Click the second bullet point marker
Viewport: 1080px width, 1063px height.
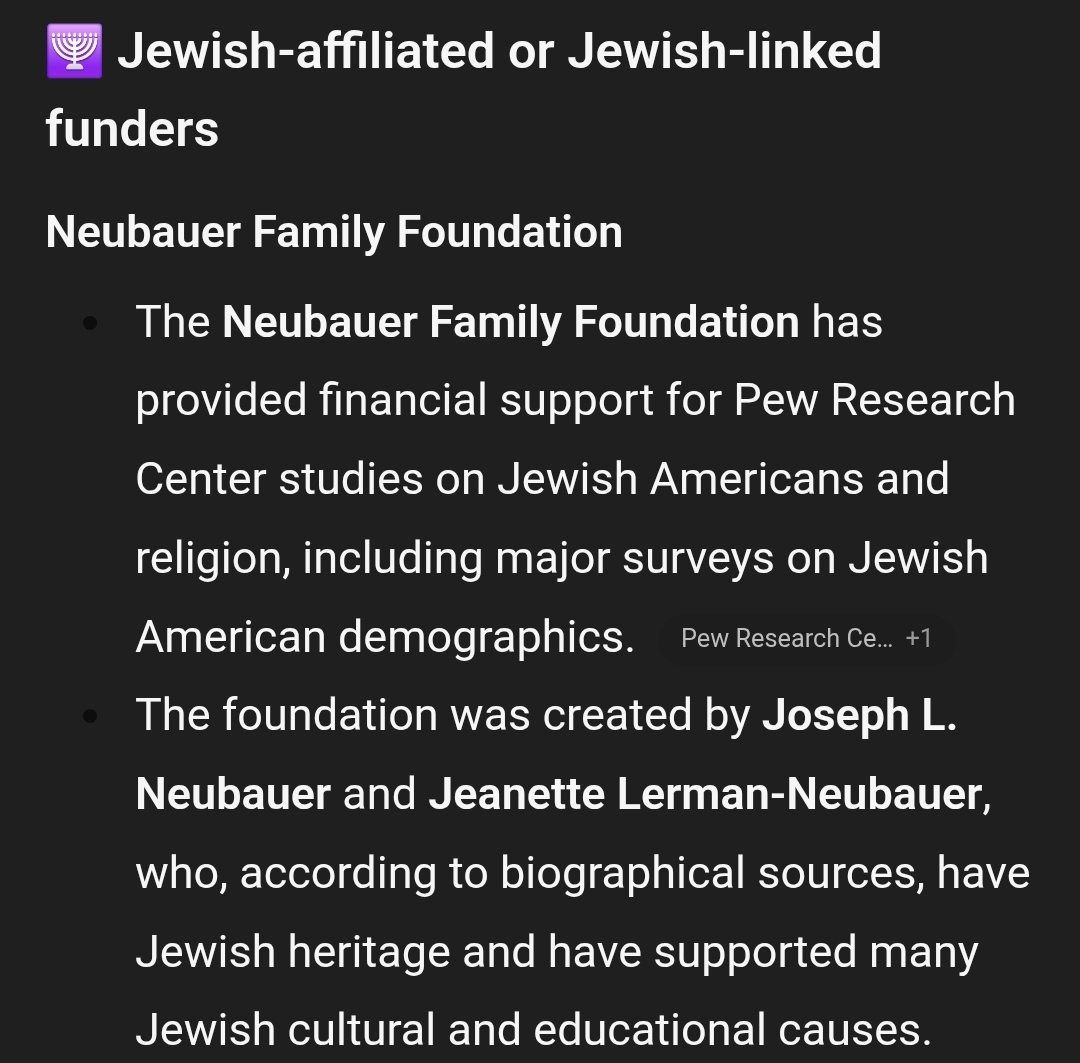92,716
